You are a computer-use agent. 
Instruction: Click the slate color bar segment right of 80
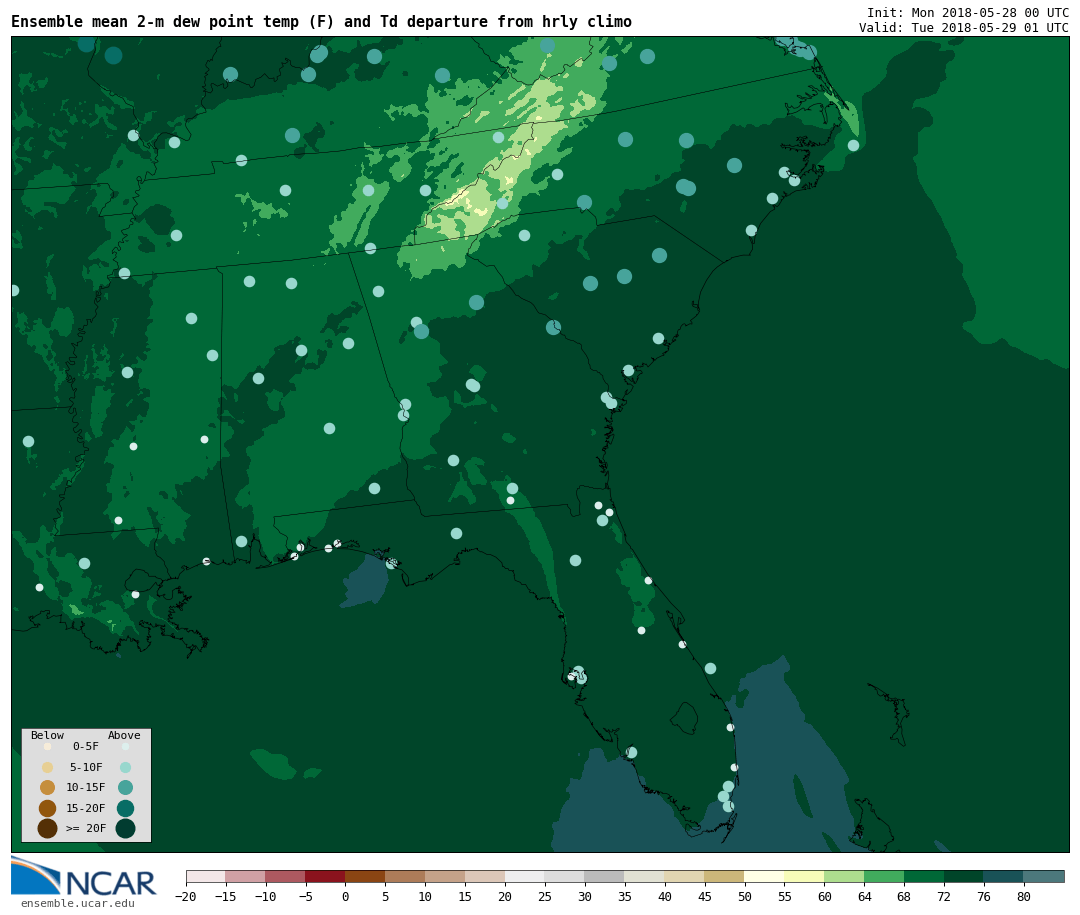click(x=1044, y=876)
